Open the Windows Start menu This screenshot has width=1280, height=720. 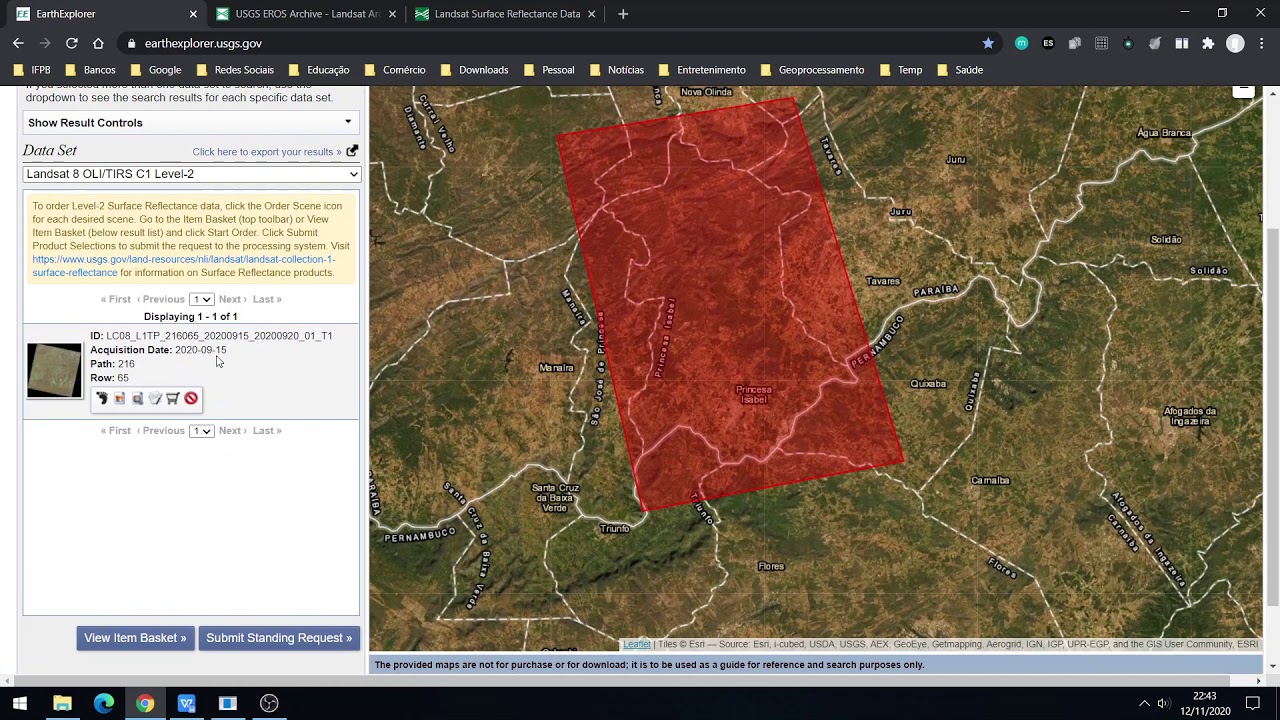click(x=20, y=703)
